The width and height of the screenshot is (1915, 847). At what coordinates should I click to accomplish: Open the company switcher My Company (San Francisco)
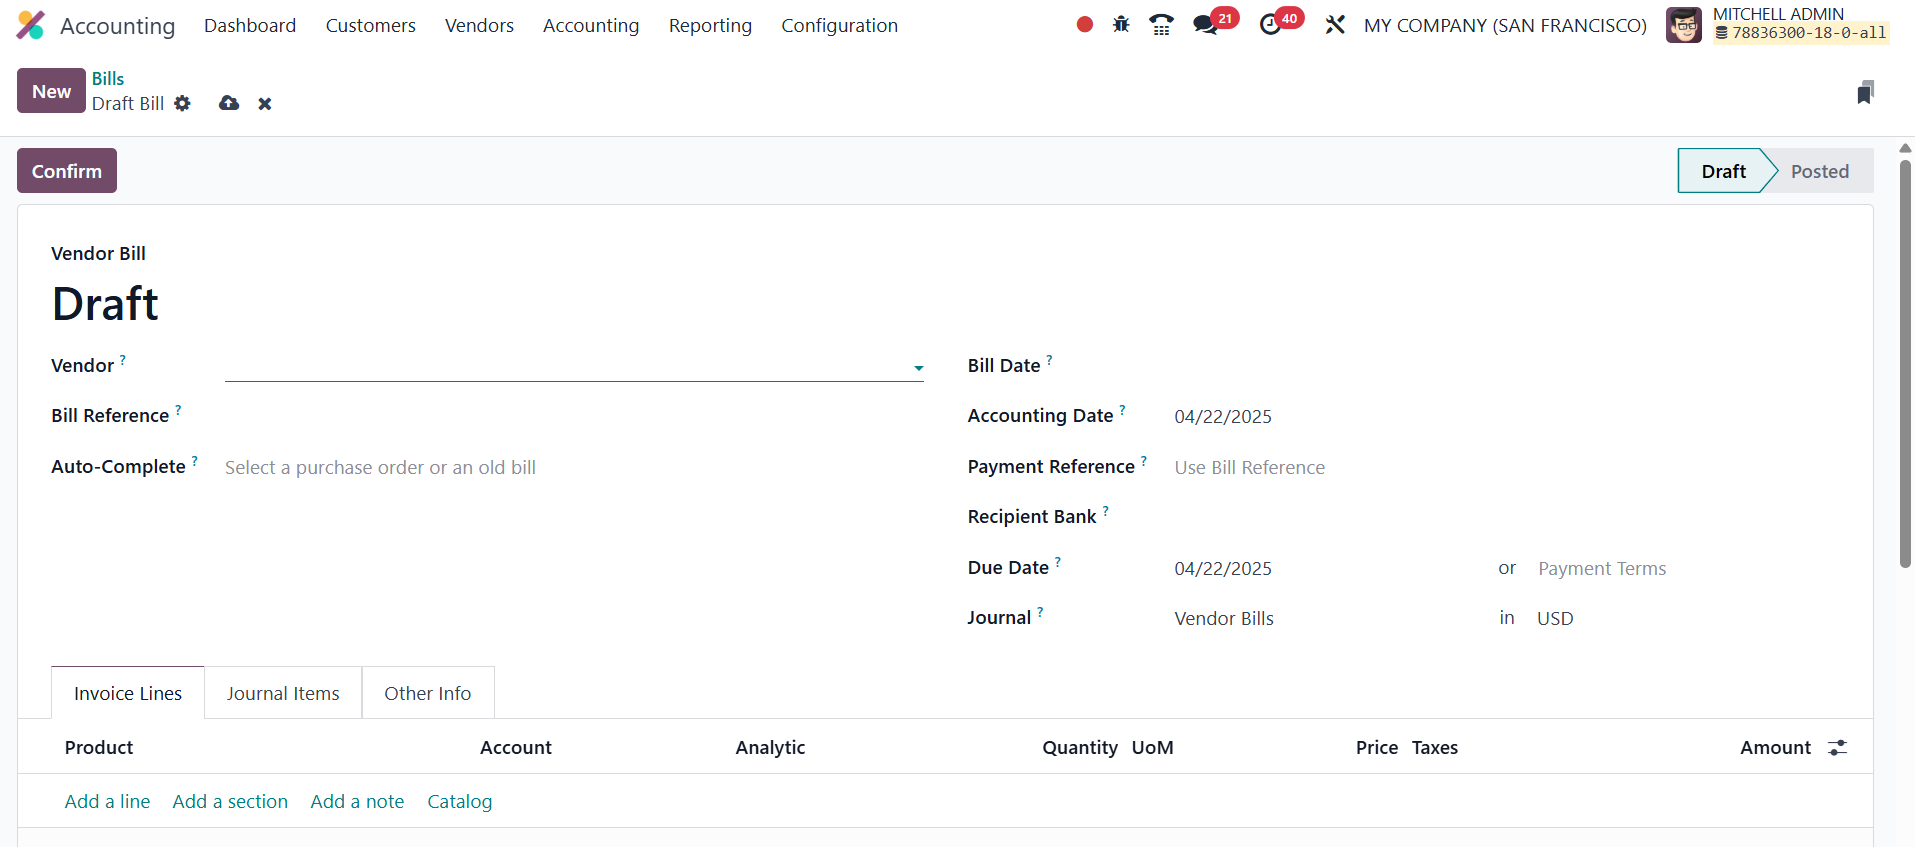click(x=1504, y=25)
